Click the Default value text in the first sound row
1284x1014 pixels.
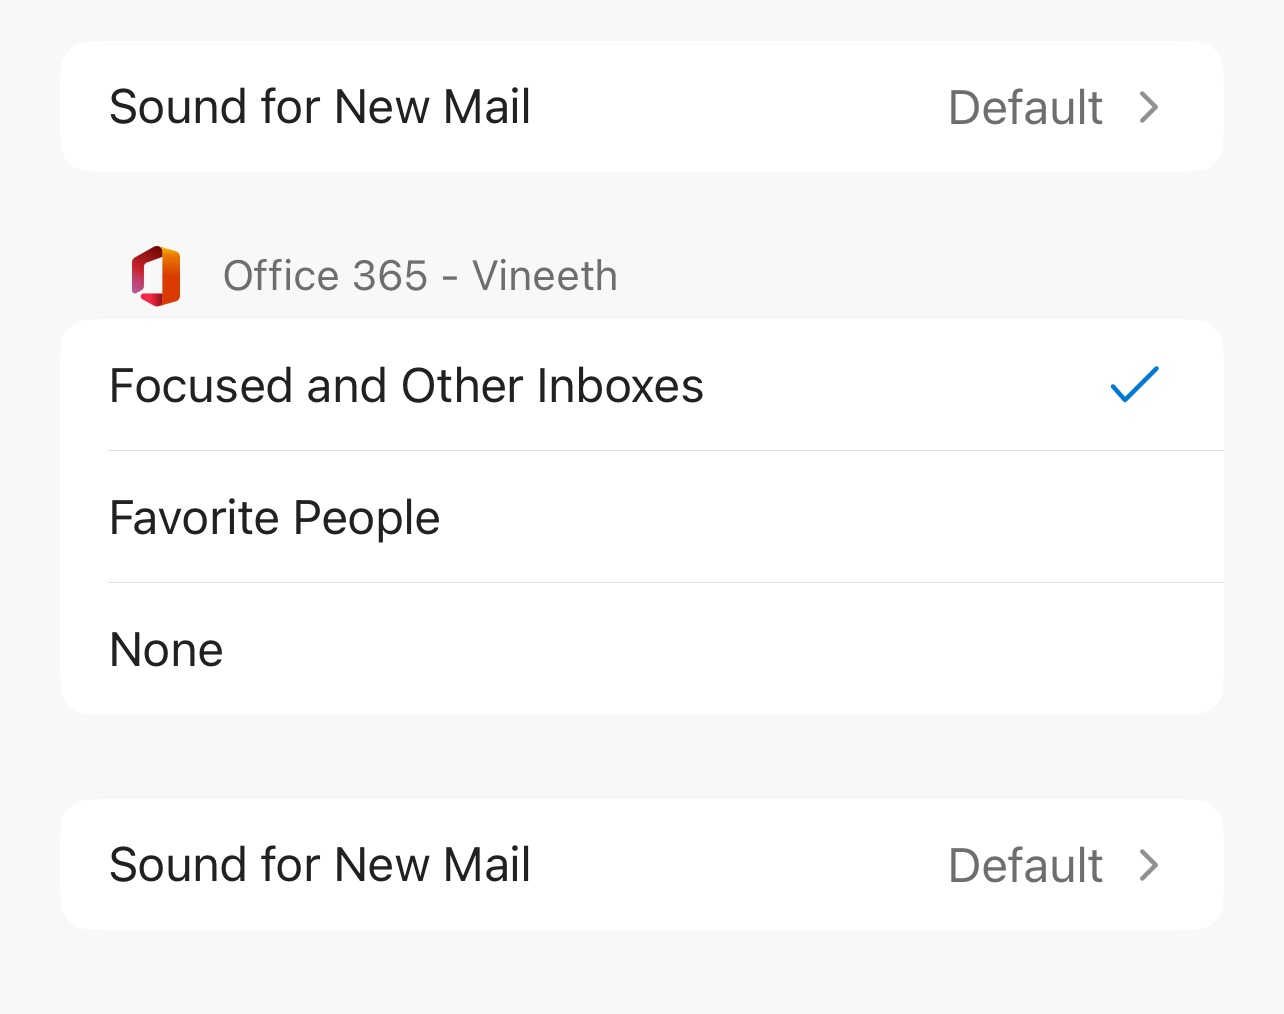pos(1025,108)
